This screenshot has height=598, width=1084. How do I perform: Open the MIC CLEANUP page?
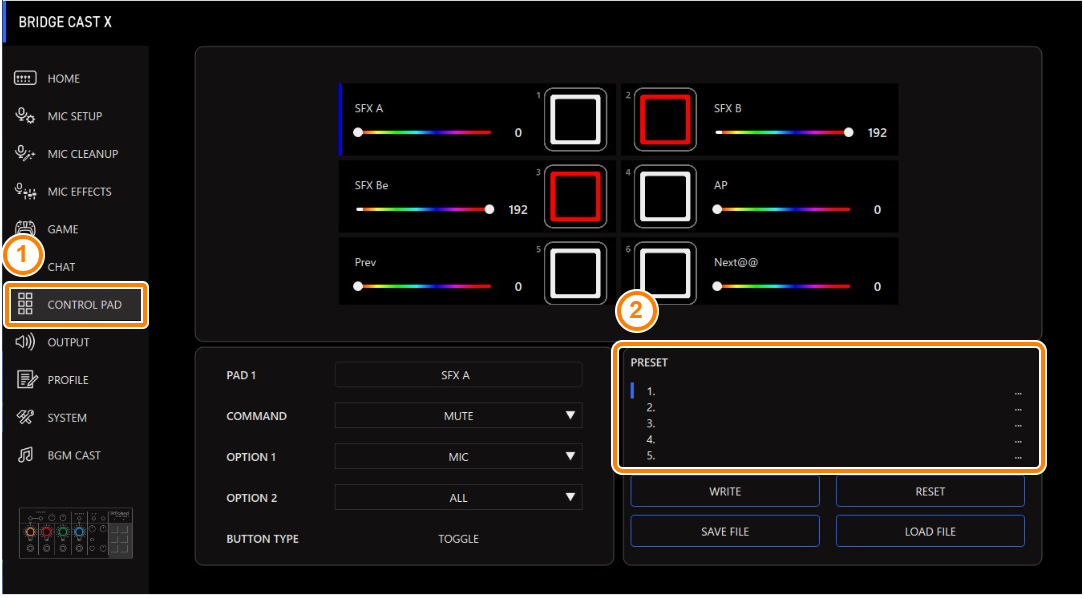[x=83, y=154]
